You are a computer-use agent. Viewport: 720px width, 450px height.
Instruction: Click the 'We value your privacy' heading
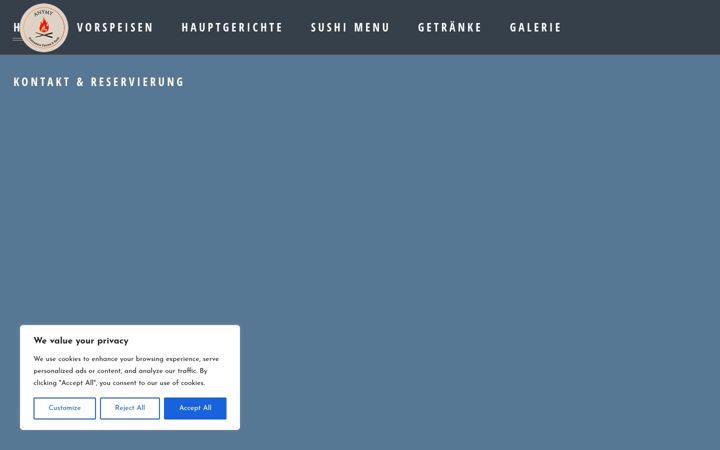81,341
